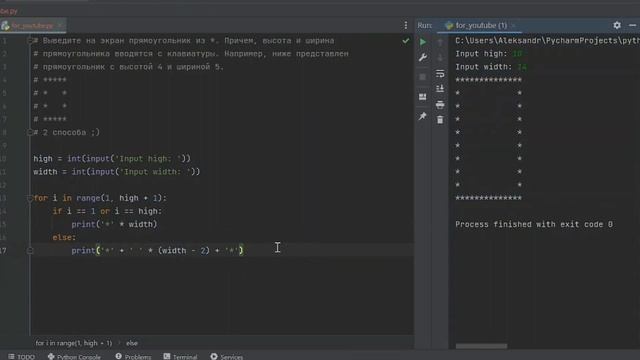This screenshot has height=360, width=640.
Task: Click the 'Run:' panel label
Action: (x=424, y=25)
